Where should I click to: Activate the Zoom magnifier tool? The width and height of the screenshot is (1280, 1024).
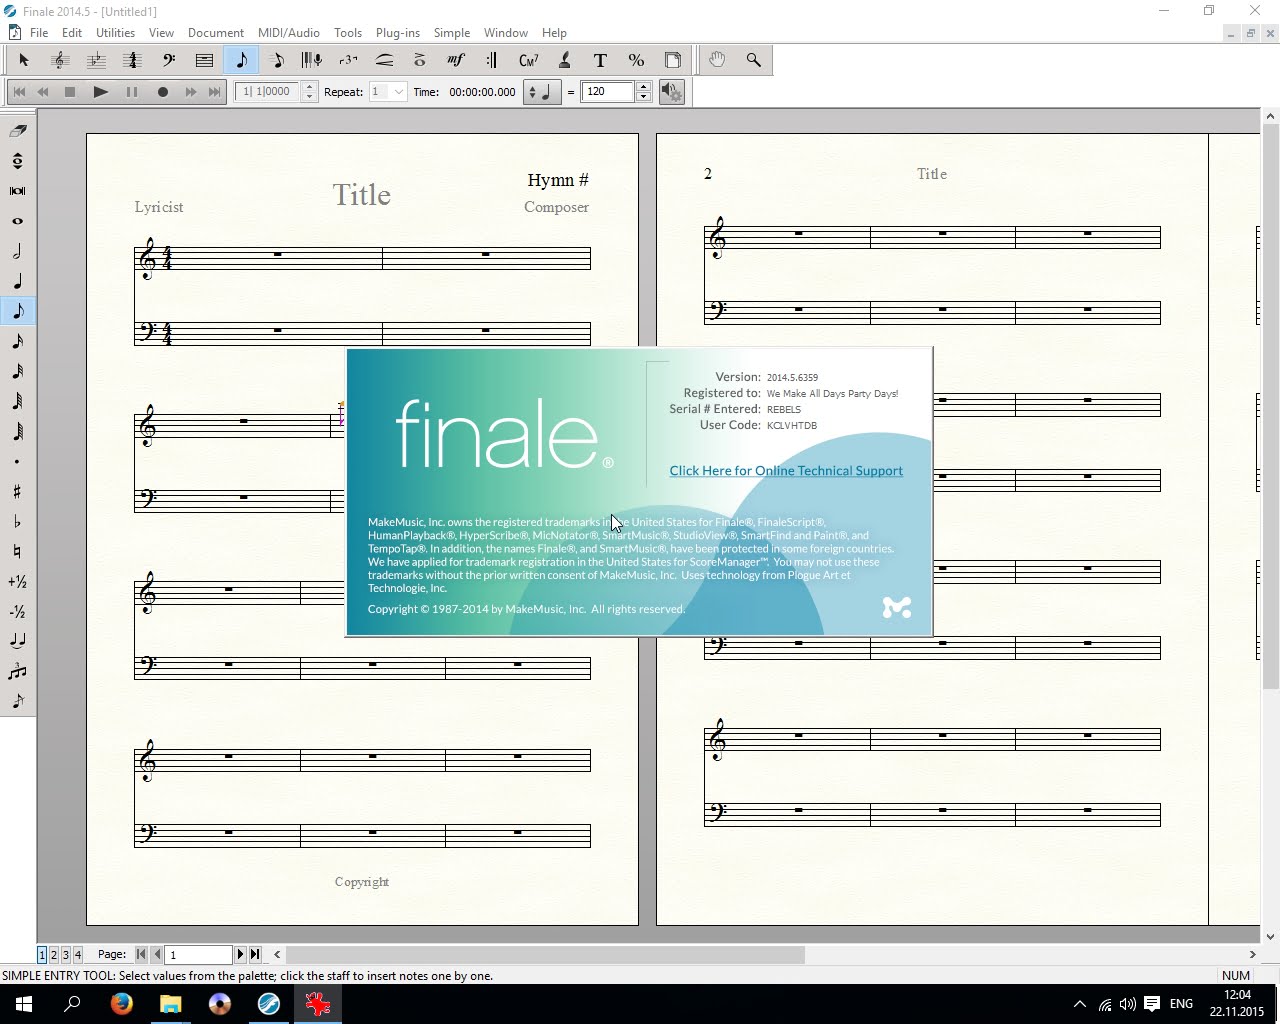pos(753,60)
